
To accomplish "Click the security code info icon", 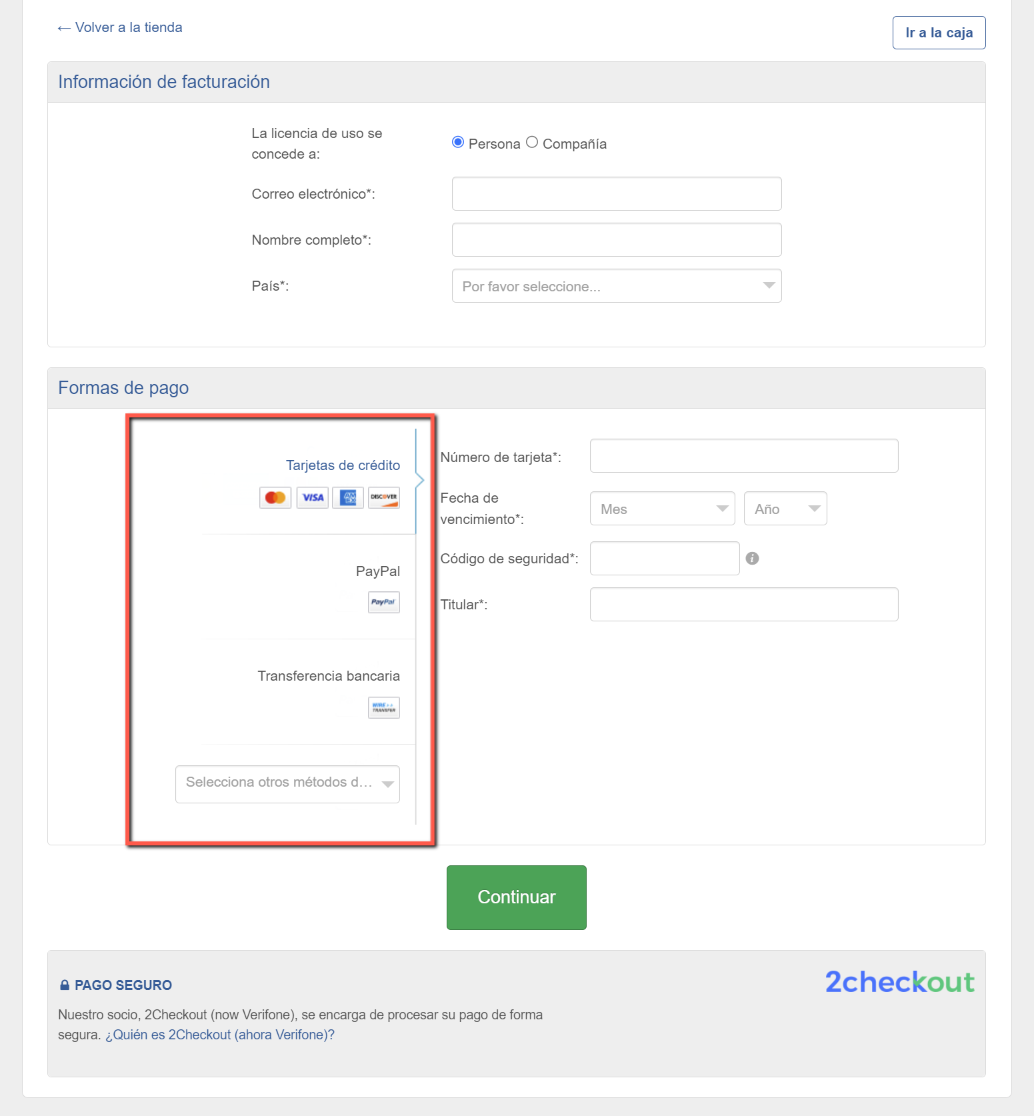I will tap(752, 558).
